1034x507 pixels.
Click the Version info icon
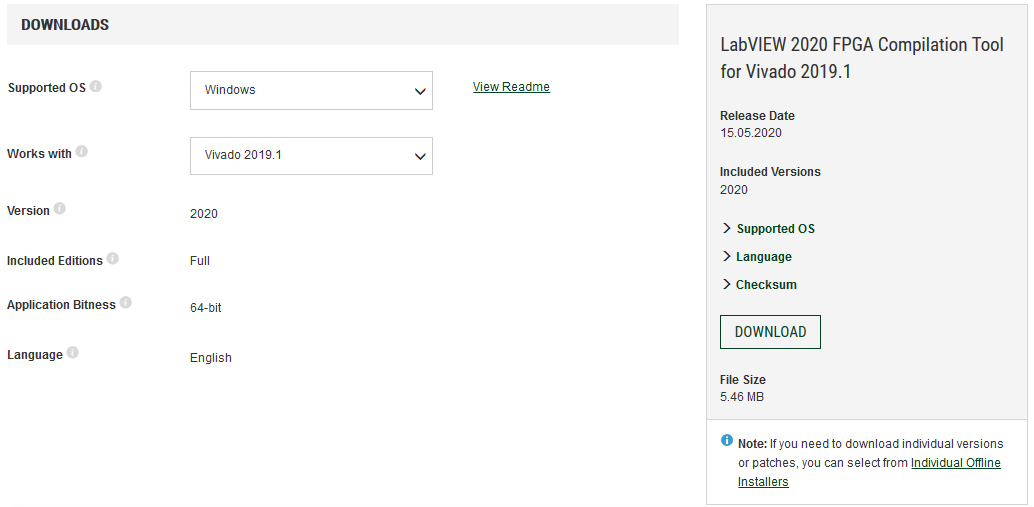(59, 209)
